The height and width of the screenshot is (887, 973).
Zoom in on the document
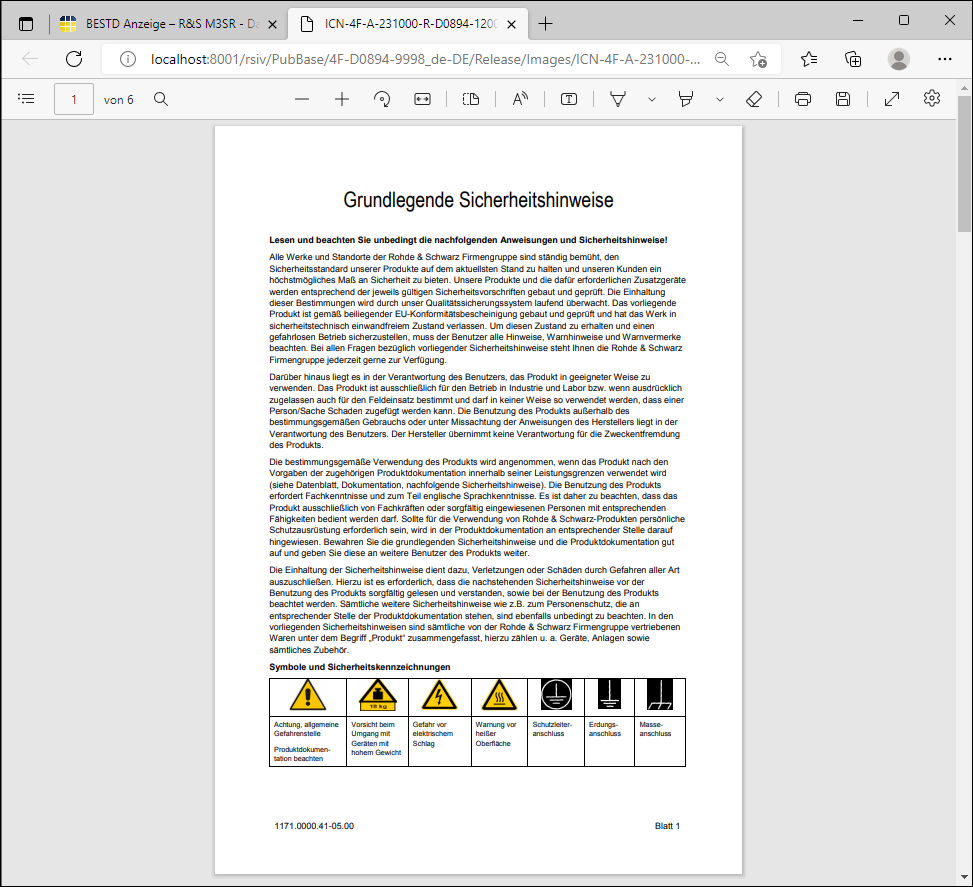pos(341,98)
